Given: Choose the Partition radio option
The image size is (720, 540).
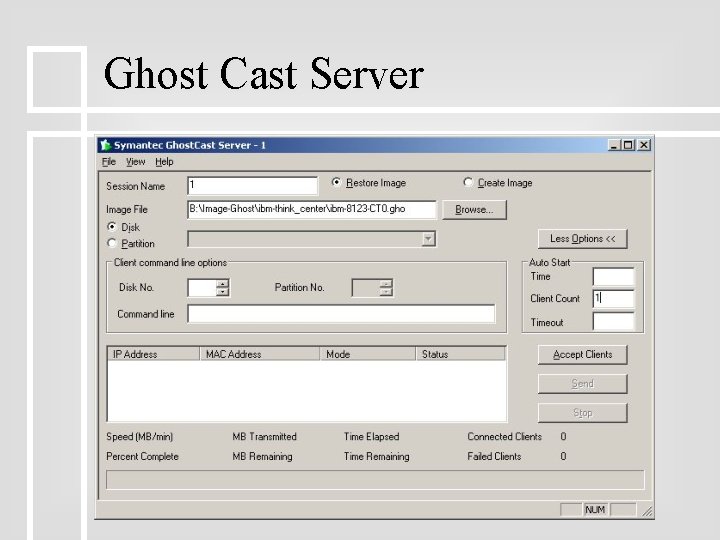Looking at the screenshot, I should tap(112, 243).
